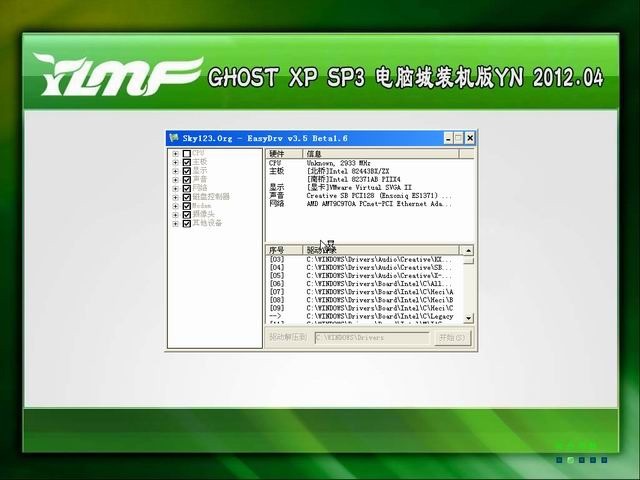Screen dimensions: 640x480
Task: Uncheck the Modem checkbox
Action: (187, 206)
